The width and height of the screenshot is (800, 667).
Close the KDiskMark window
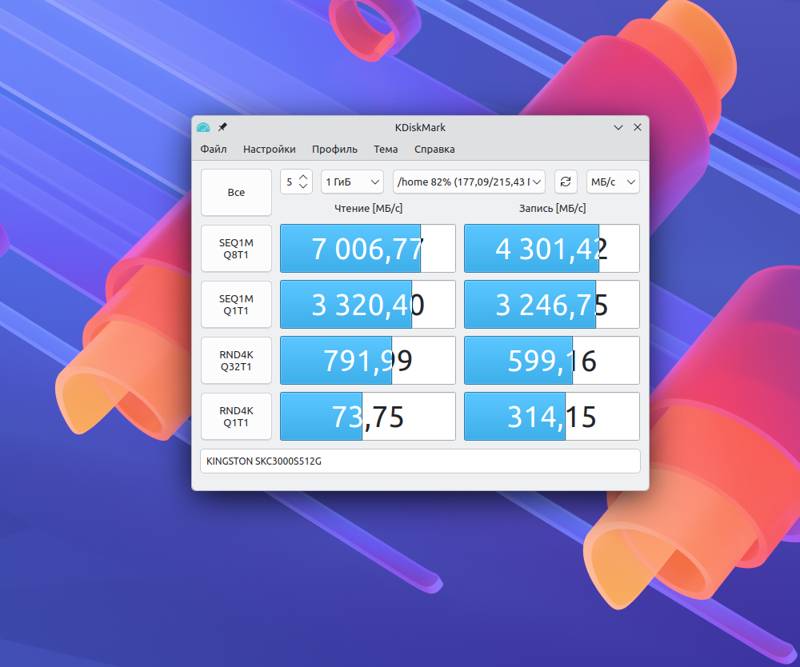pyautogui.click(x=638, y=127)
